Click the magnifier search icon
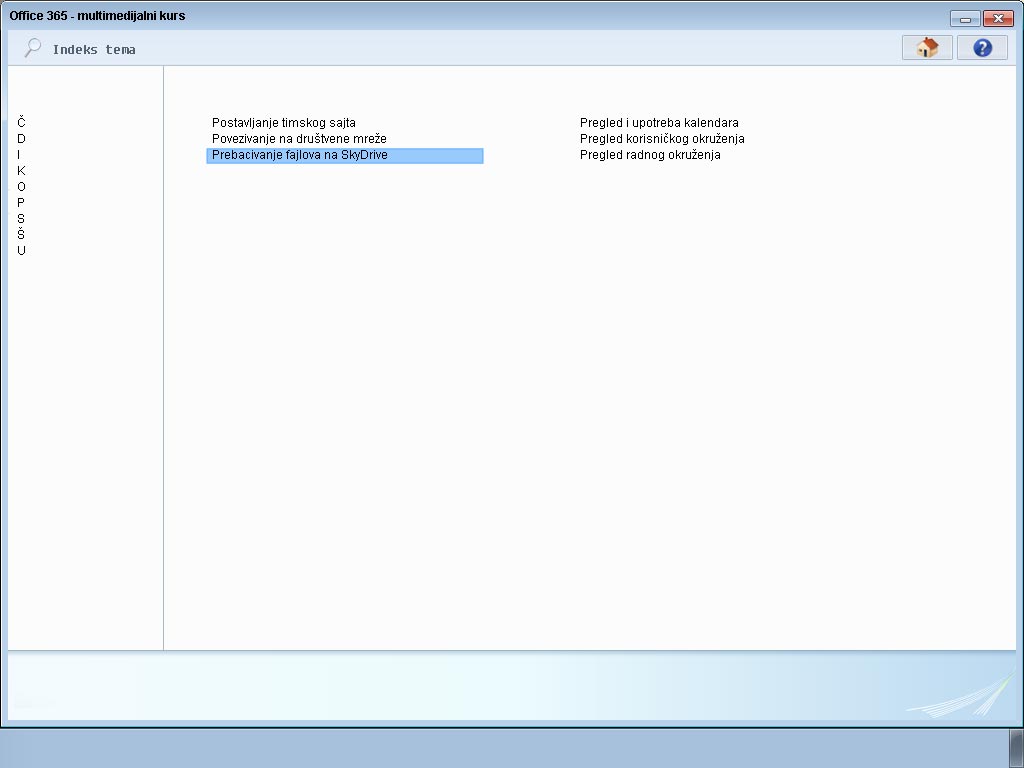The image size is (1024, 768). 33,48
